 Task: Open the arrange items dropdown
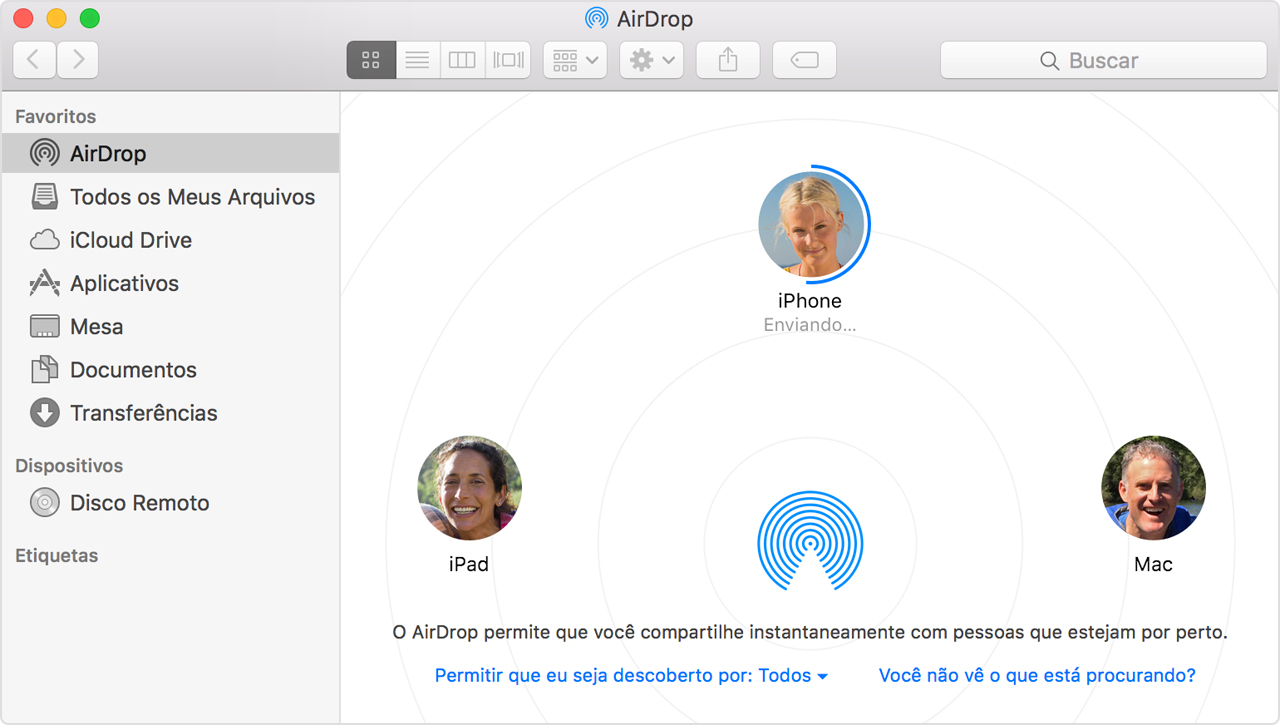click(575, 60)
